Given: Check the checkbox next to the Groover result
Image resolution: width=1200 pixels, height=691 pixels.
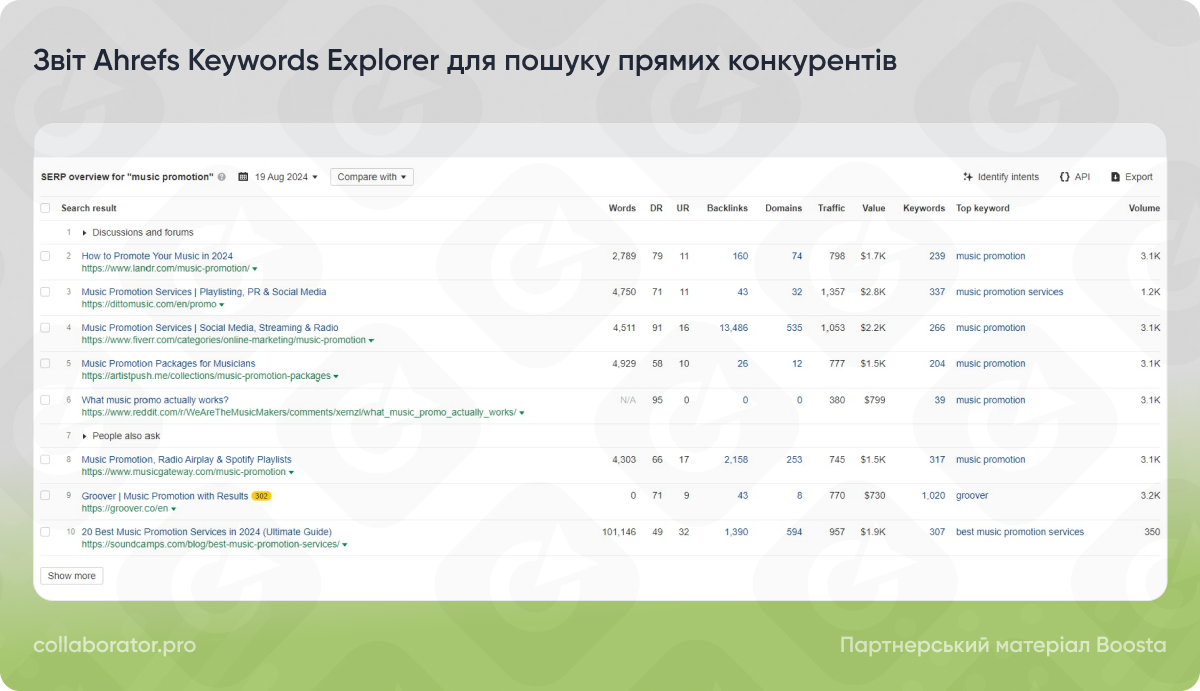Looking at the screenshot, I should click(x=45, y=495).
